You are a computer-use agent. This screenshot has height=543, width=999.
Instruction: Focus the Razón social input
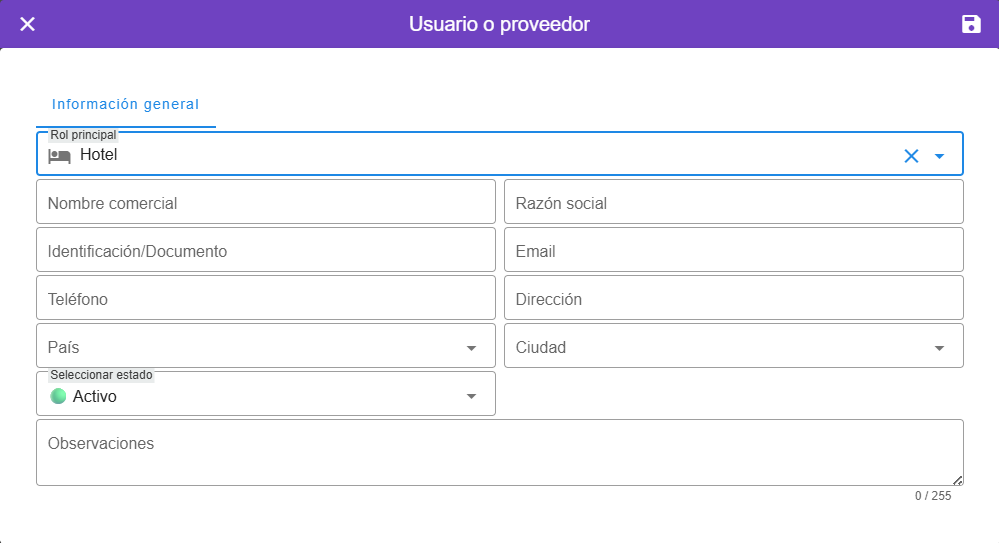coord(733,202)
